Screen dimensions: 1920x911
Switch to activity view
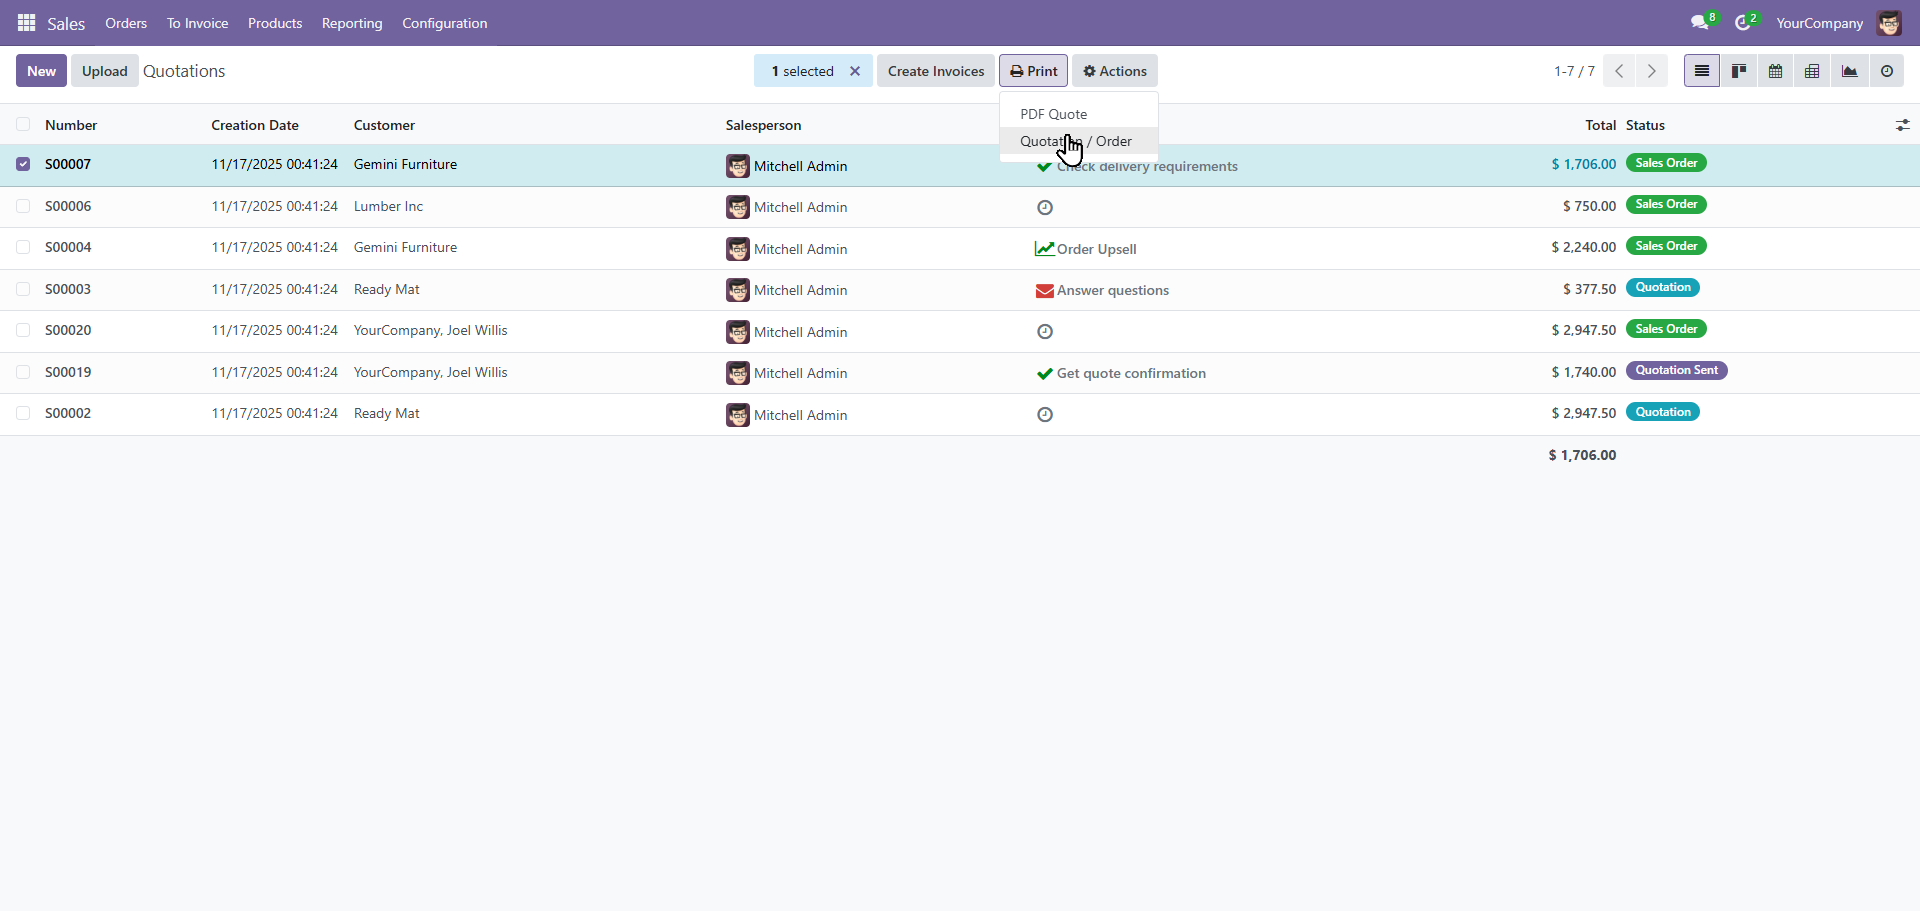(1887, 71)
